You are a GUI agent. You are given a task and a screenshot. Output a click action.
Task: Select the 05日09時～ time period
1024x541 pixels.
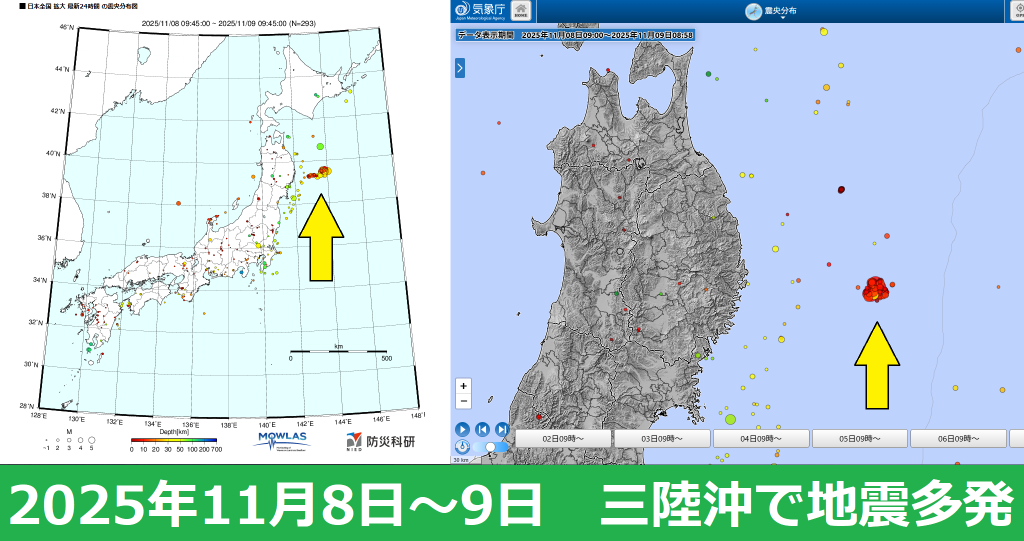tap(859, 439)
